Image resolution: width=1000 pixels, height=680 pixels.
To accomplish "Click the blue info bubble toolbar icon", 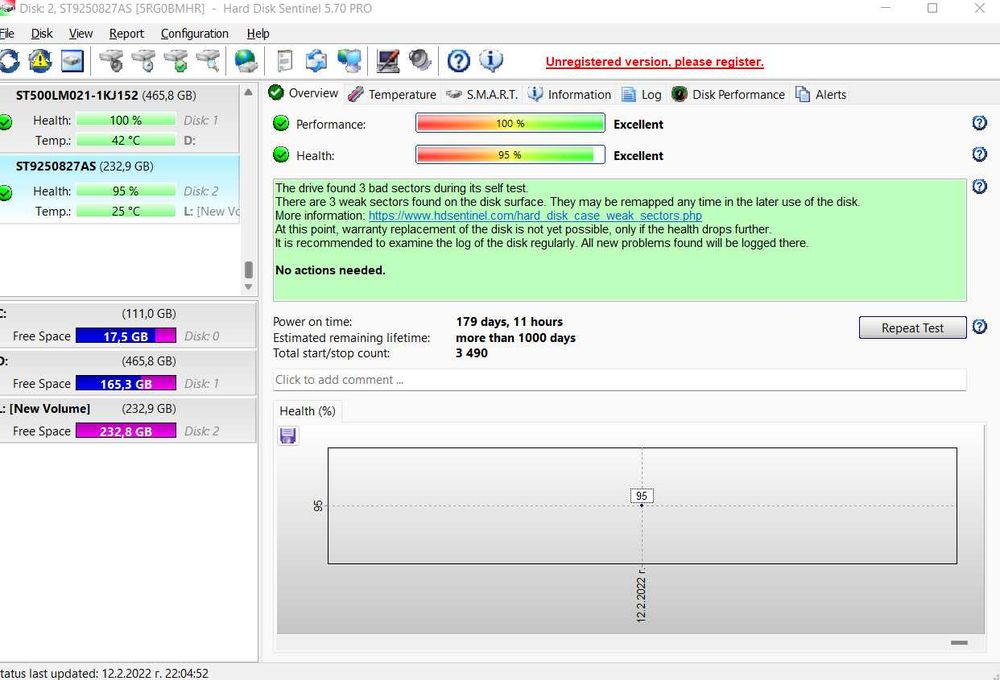I will pos(490,61).
